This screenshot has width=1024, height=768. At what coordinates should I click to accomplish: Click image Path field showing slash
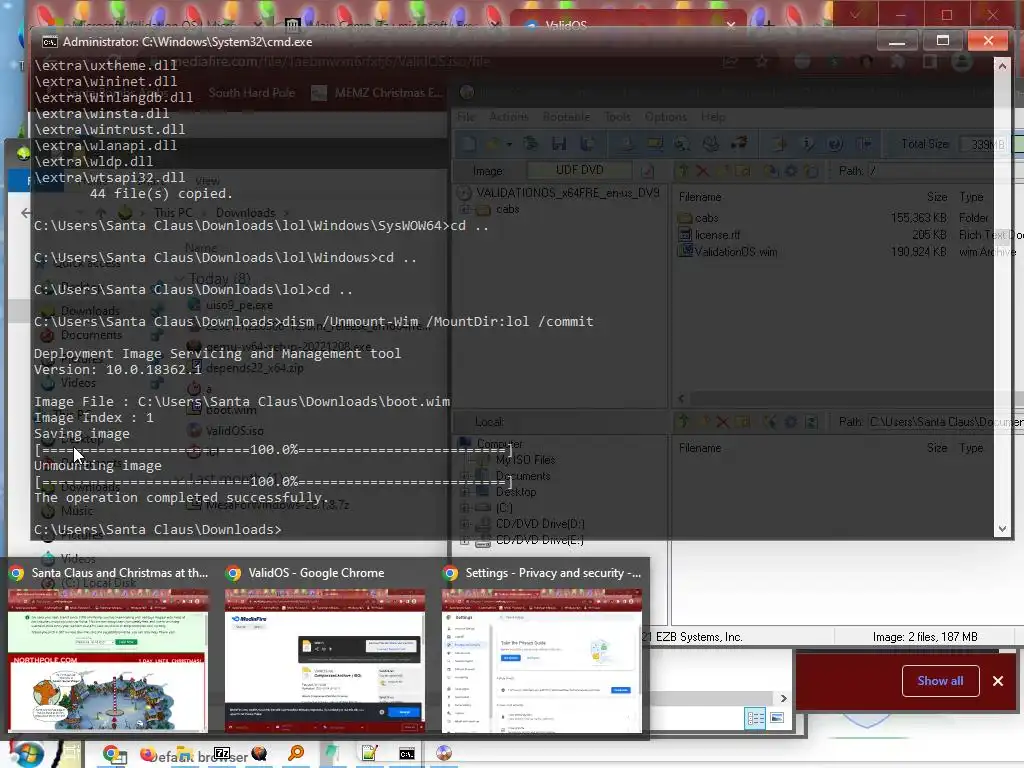(x=944, y=171)
